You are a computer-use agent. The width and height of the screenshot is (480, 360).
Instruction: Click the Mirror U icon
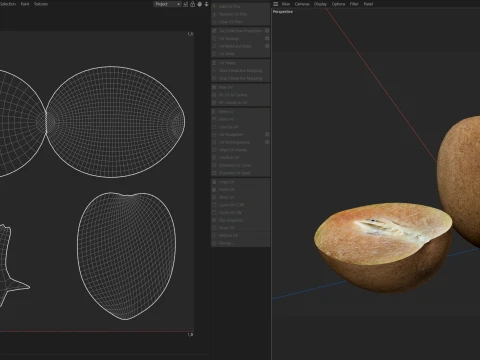(x=214, y=111)
